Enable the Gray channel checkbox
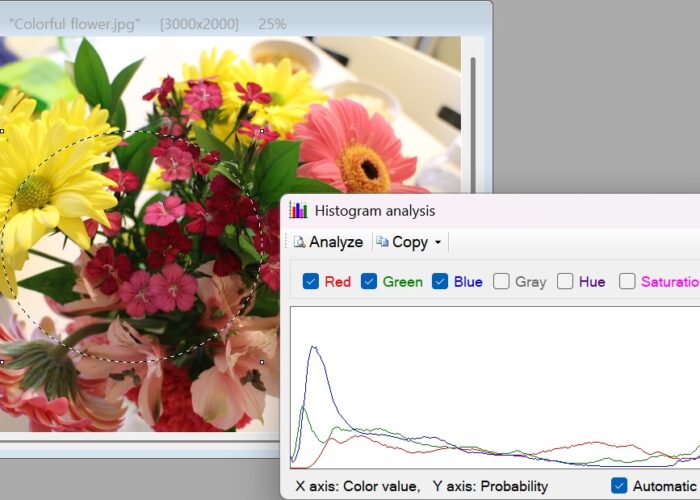The width and height of the screenshot is (700, 500). (x=501, y=282)
